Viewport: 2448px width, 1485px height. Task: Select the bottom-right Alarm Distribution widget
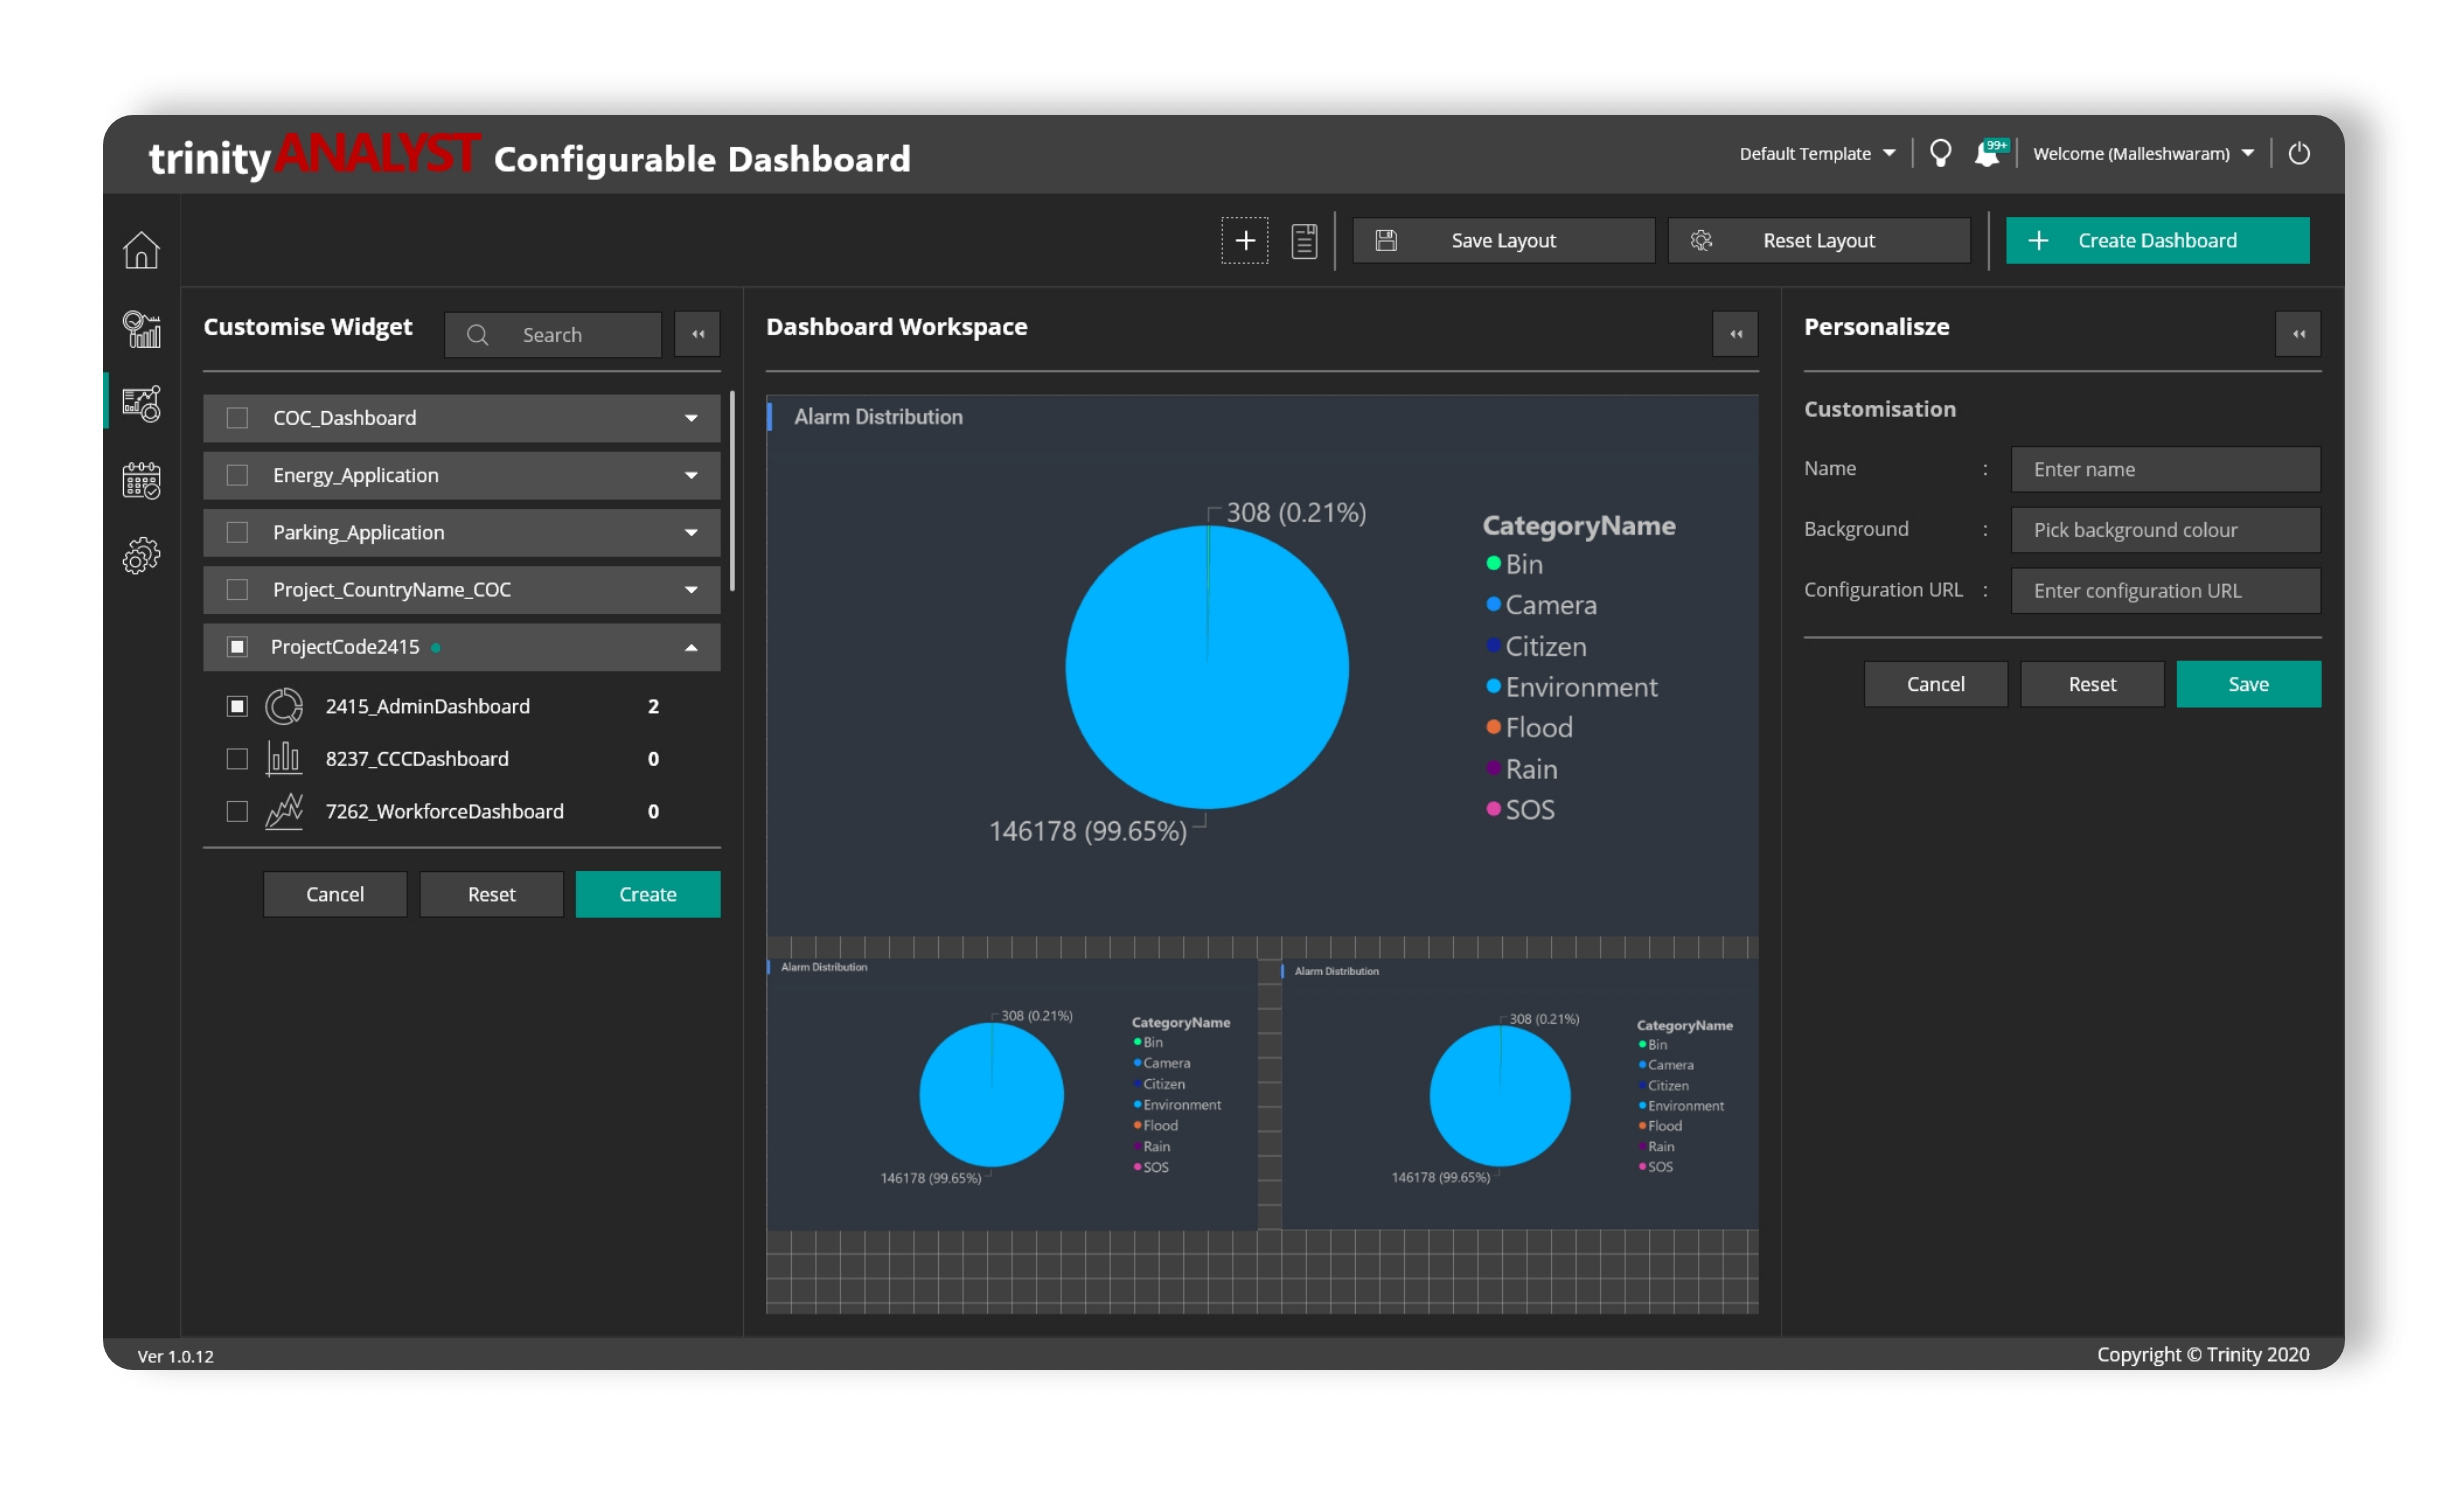(1520, 1095)
